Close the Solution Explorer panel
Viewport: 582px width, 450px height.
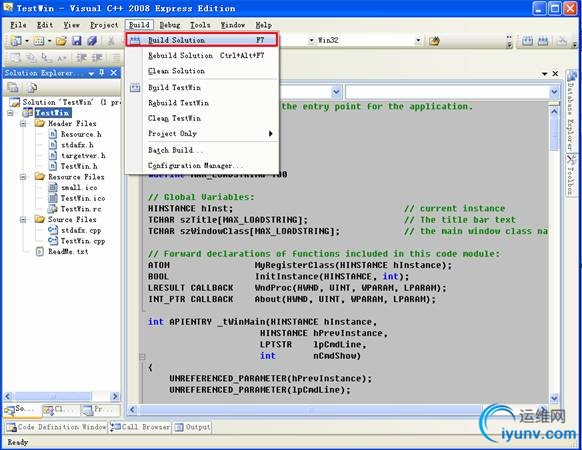(x=114, y=73)
